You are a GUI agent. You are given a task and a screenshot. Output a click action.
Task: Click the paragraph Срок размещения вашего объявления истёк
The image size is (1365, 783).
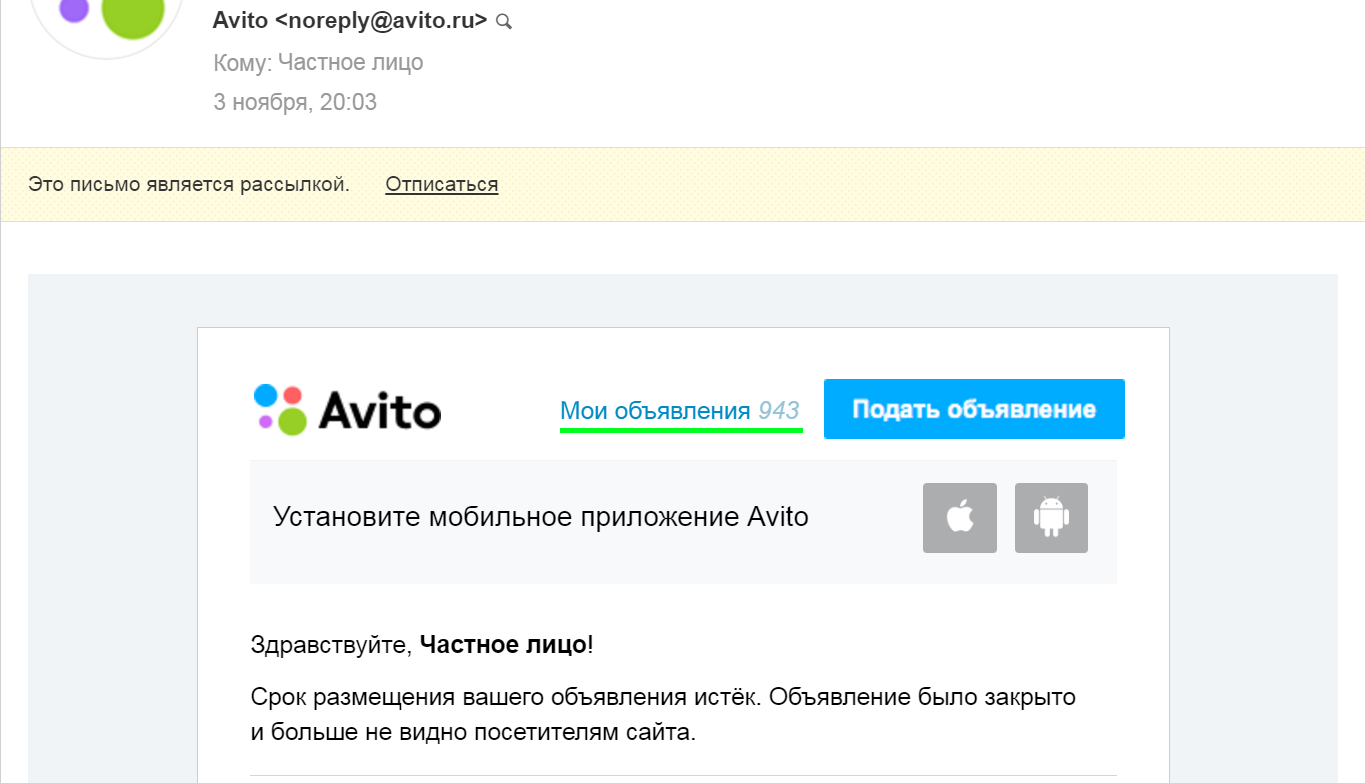(663, 714)
